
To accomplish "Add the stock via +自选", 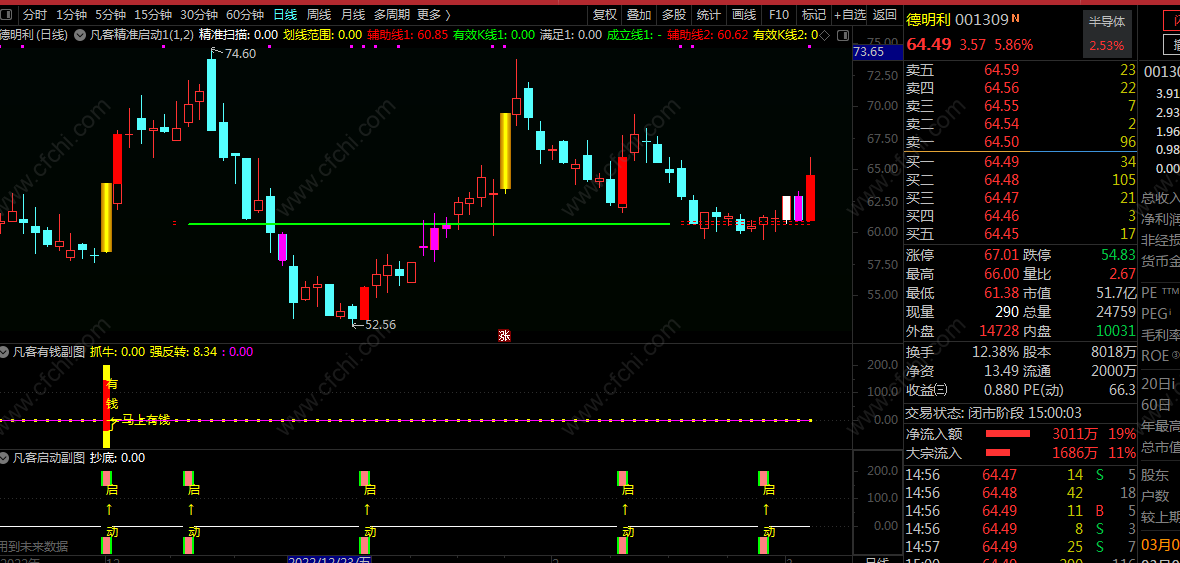I will click(850, 14).
